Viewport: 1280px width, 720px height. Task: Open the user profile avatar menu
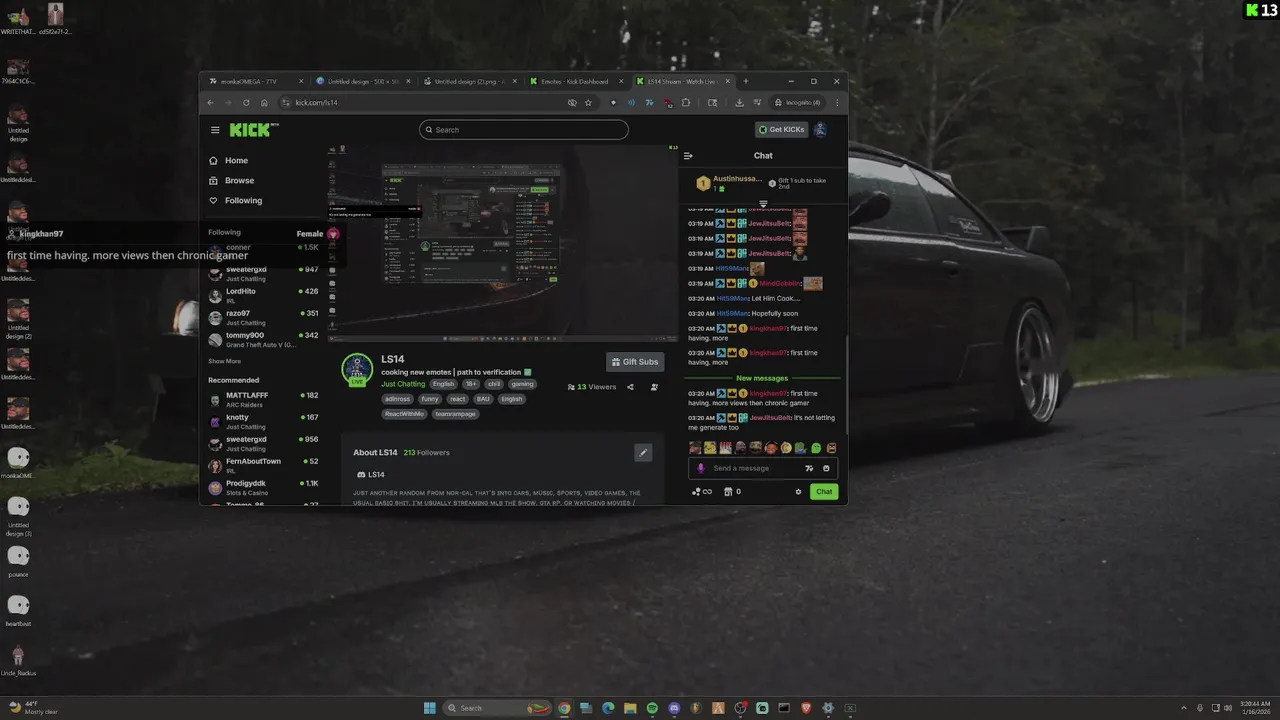click(821, 130)
